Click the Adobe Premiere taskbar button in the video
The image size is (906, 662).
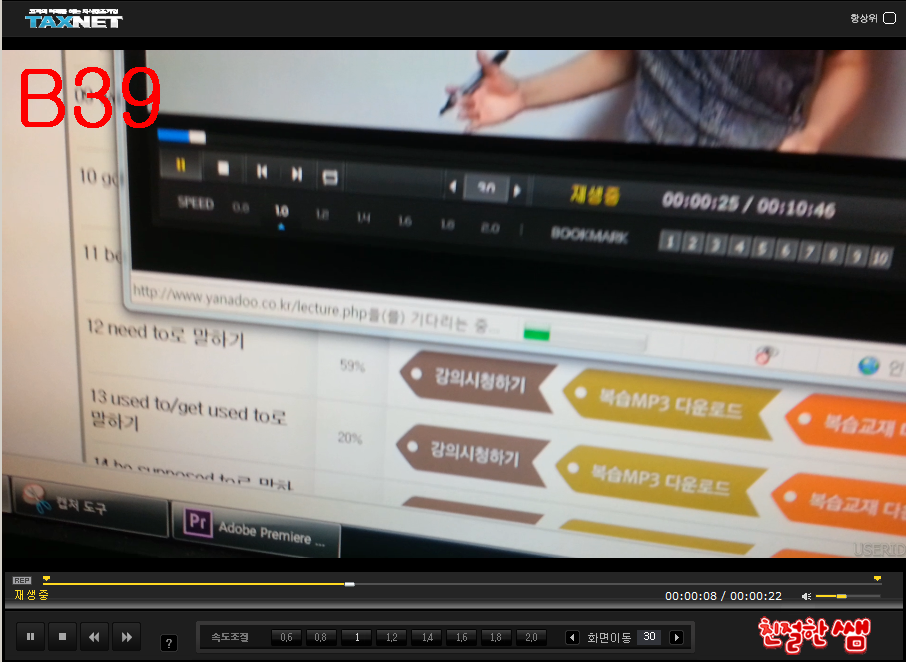click(x=257, y=529)
